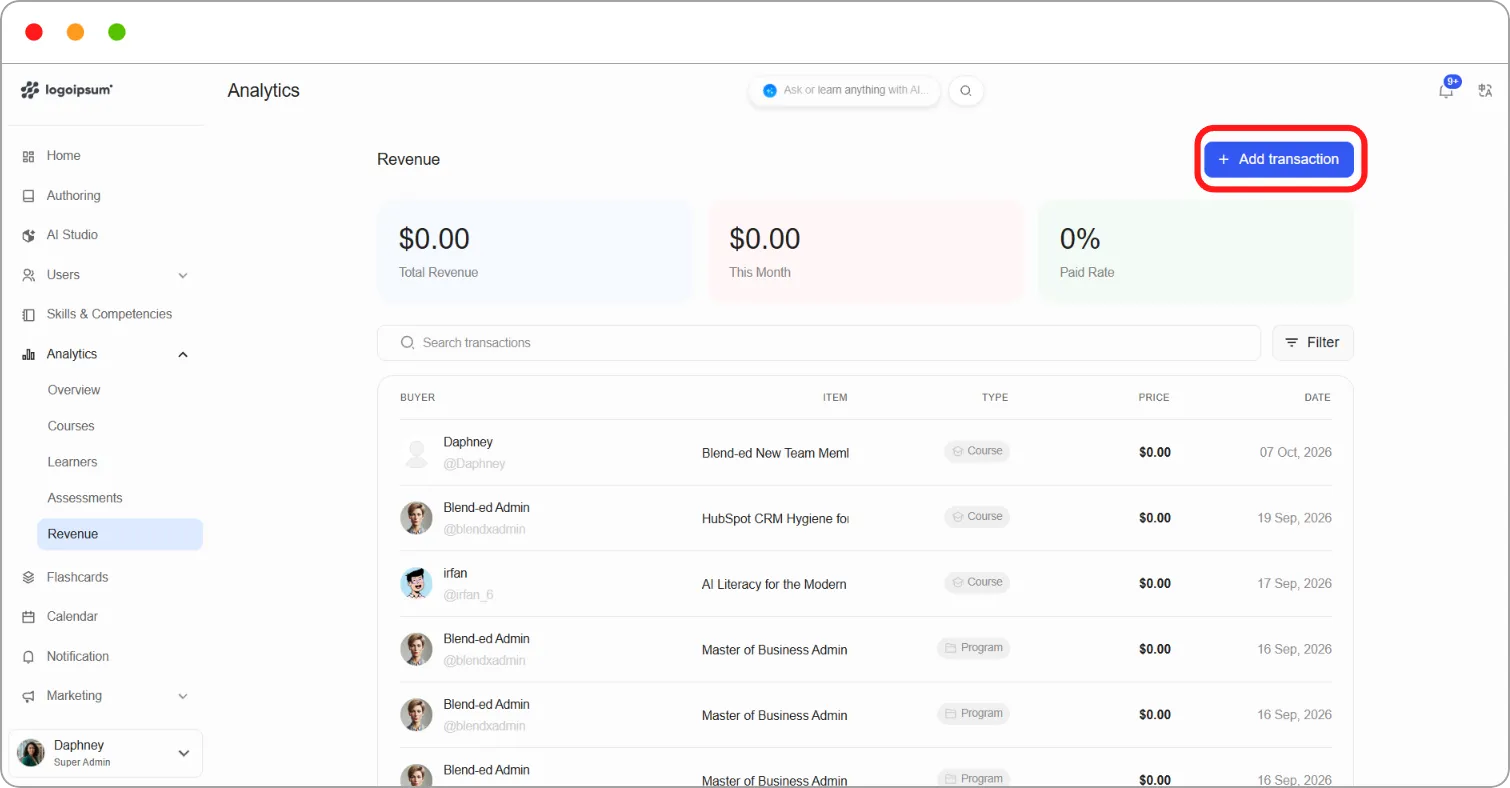Open Daphney Super Admin account dropdown
The image size is (1510, 788).
click(x=106, y=753)
